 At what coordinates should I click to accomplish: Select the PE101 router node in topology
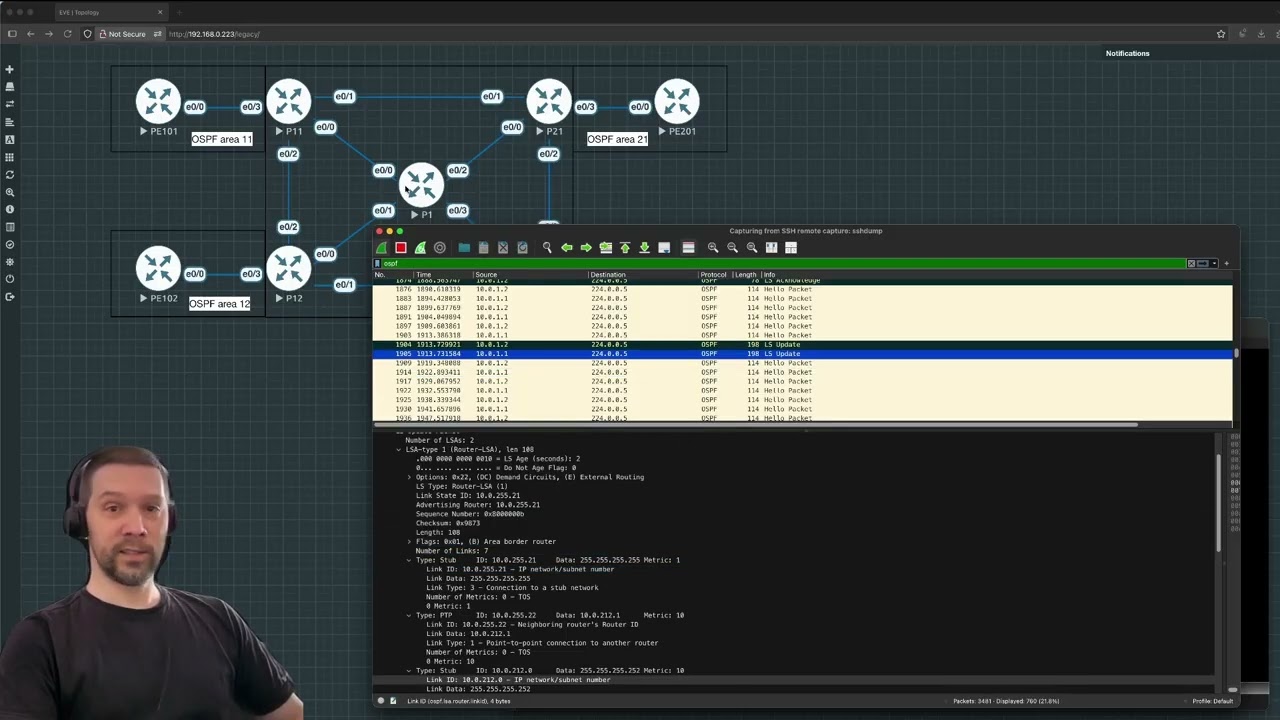pos(158,102)
